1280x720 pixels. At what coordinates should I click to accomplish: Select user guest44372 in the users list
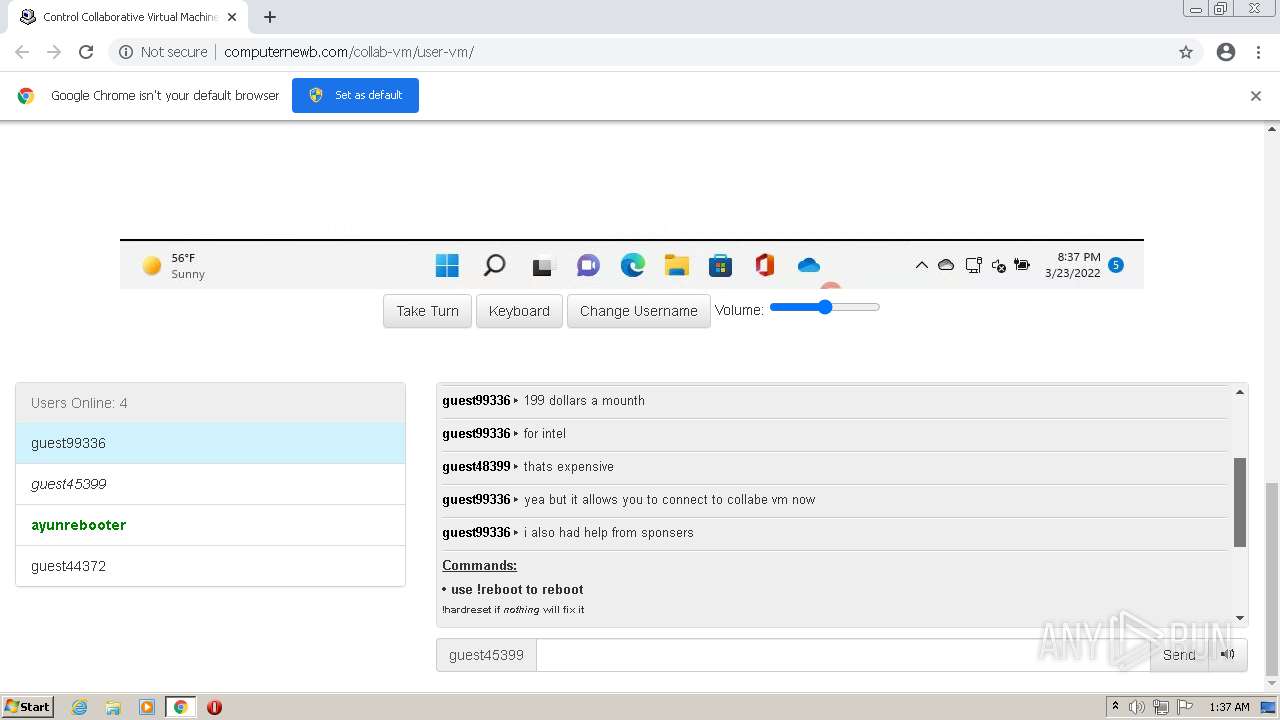210,566
